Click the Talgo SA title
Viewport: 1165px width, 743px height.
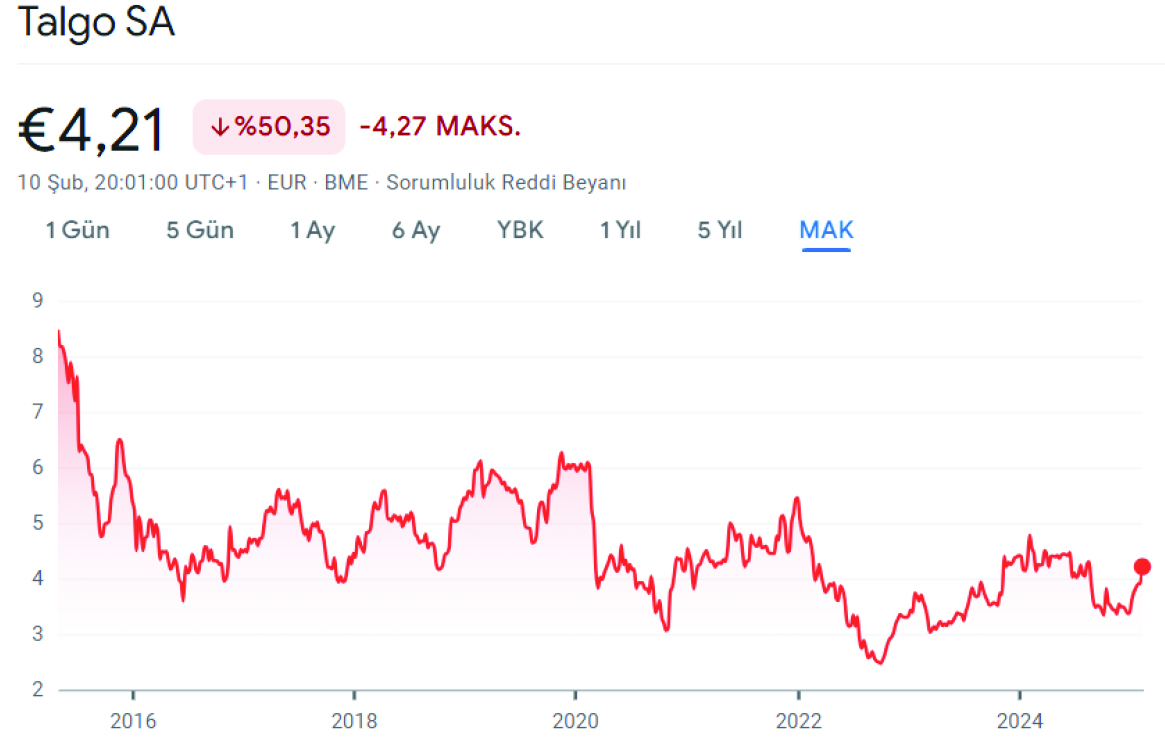96,22
